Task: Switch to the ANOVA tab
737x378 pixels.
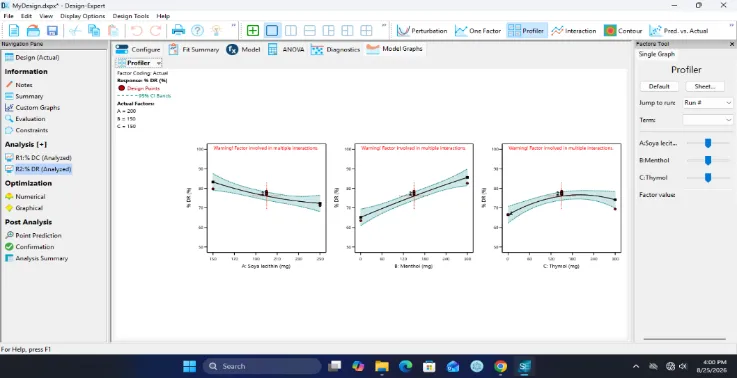Action: point(286,49)
